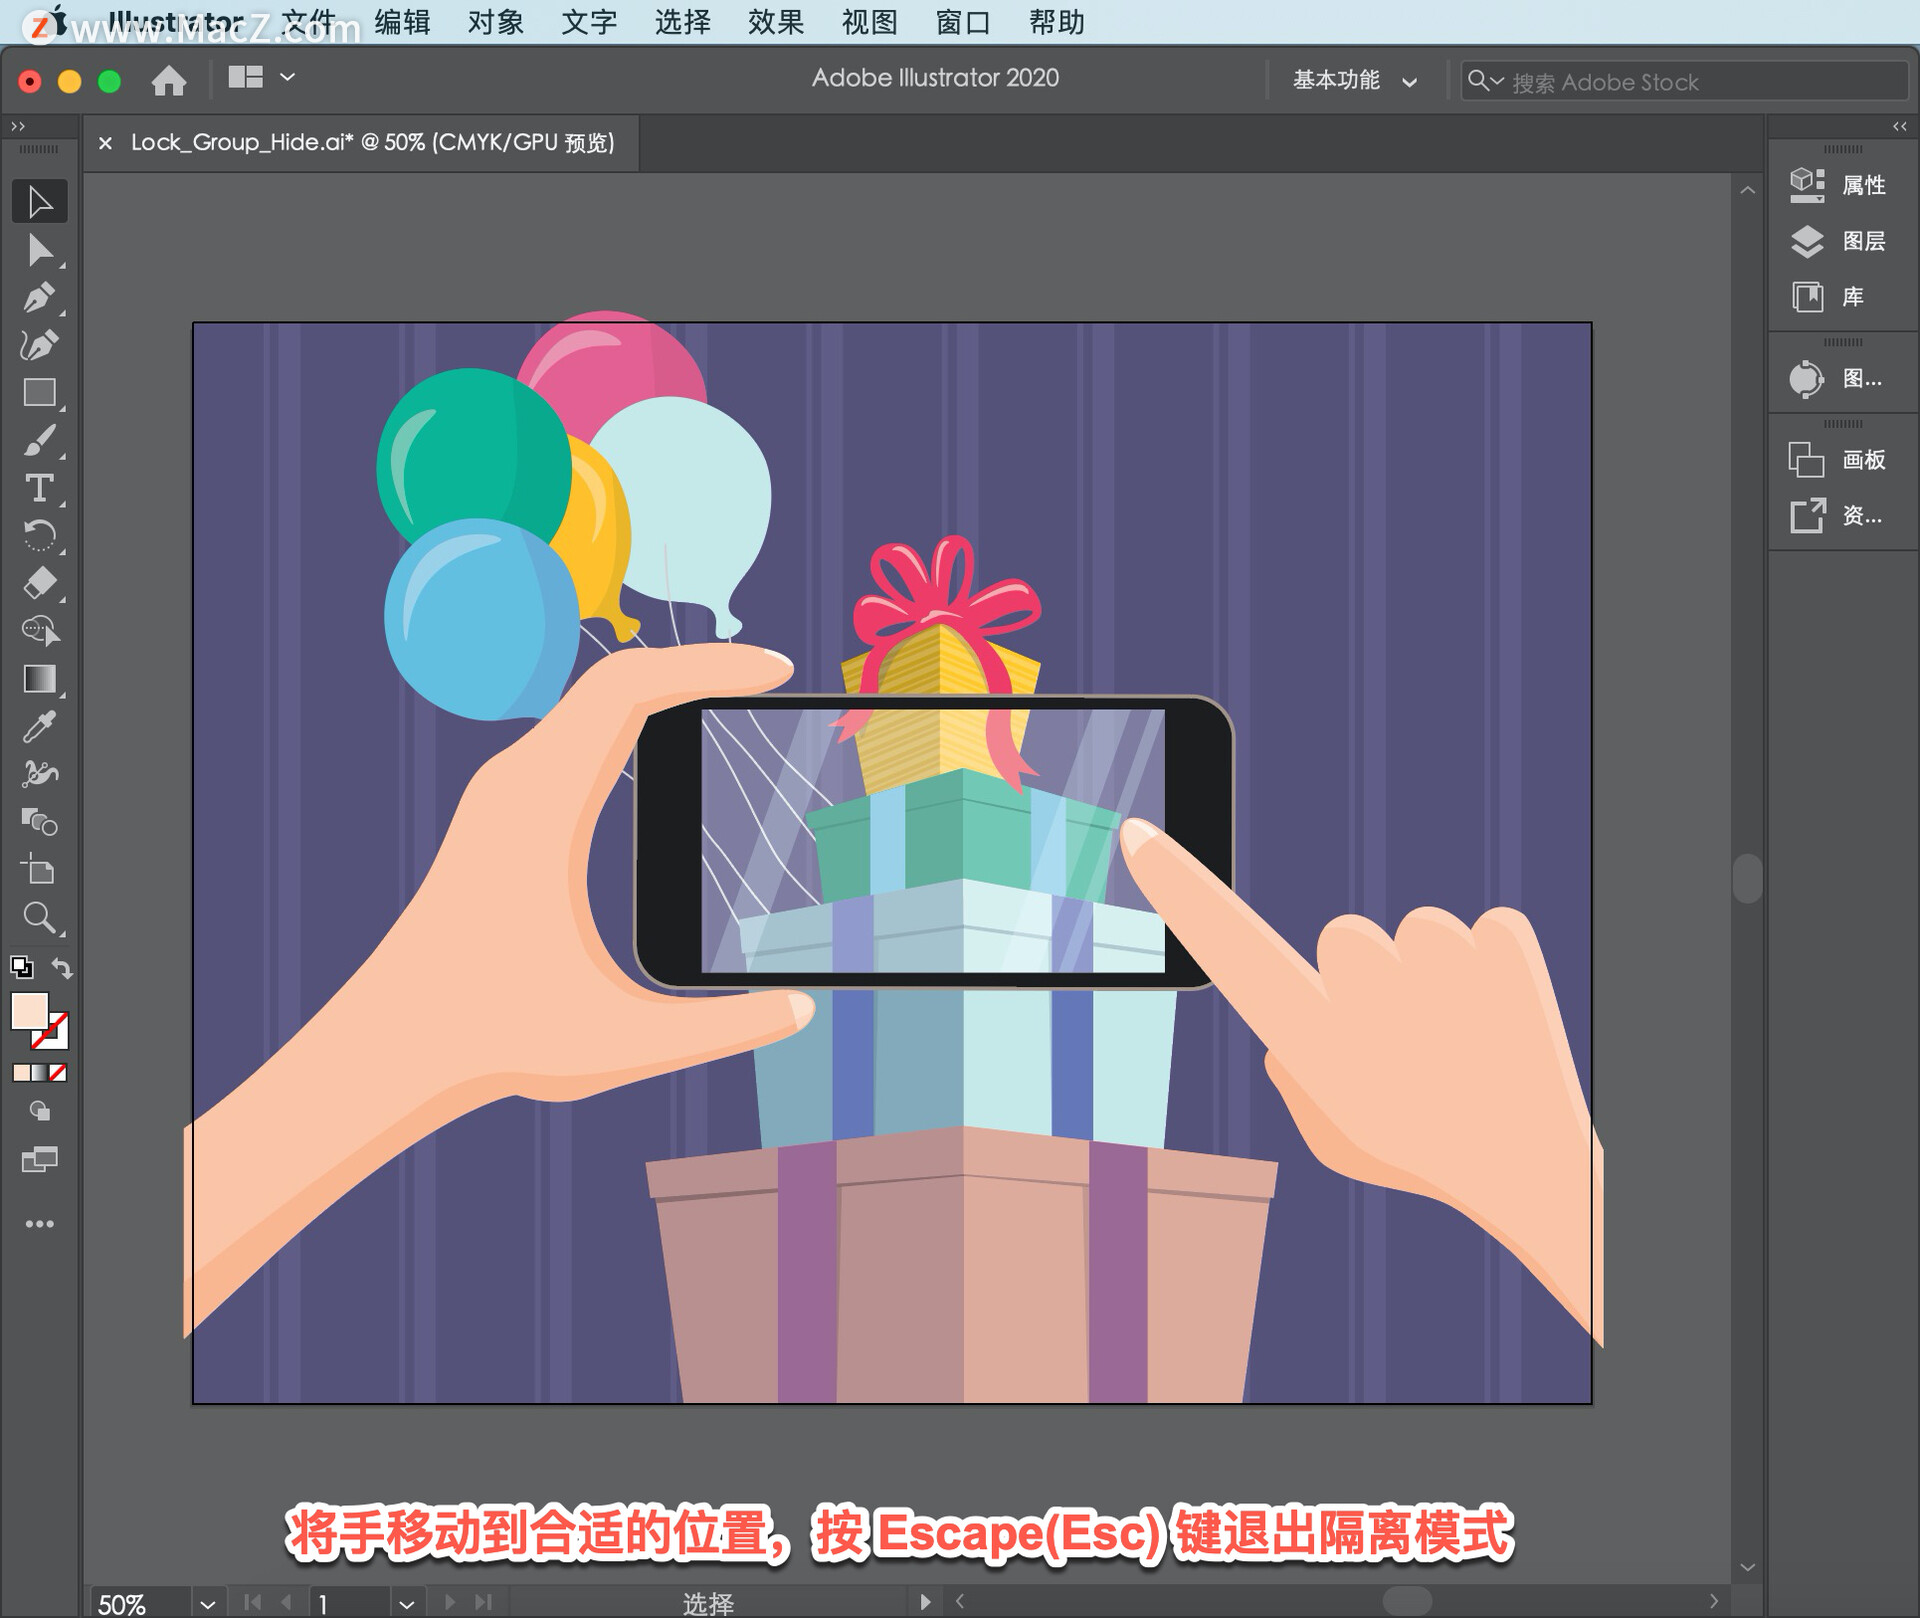Select the Direct Selection tool
Image resolution: width=1920 pixels, height=1618 pixels.
coord(40,250)
